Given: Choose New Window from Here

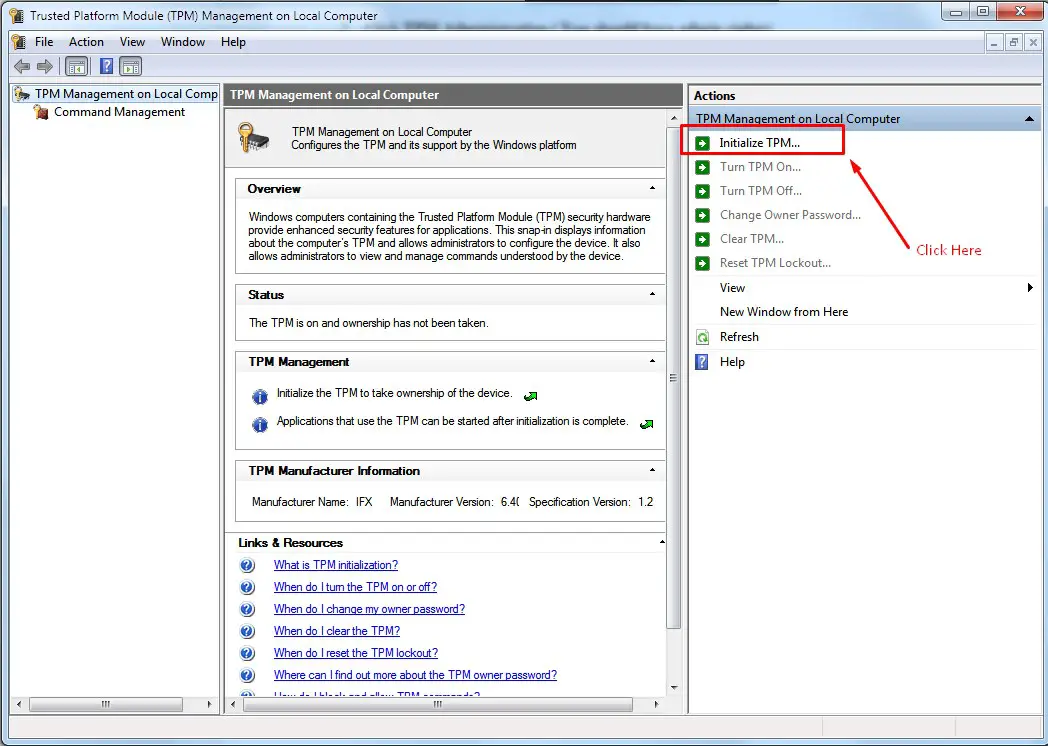Looking at the screenshot, I should 783,312.
